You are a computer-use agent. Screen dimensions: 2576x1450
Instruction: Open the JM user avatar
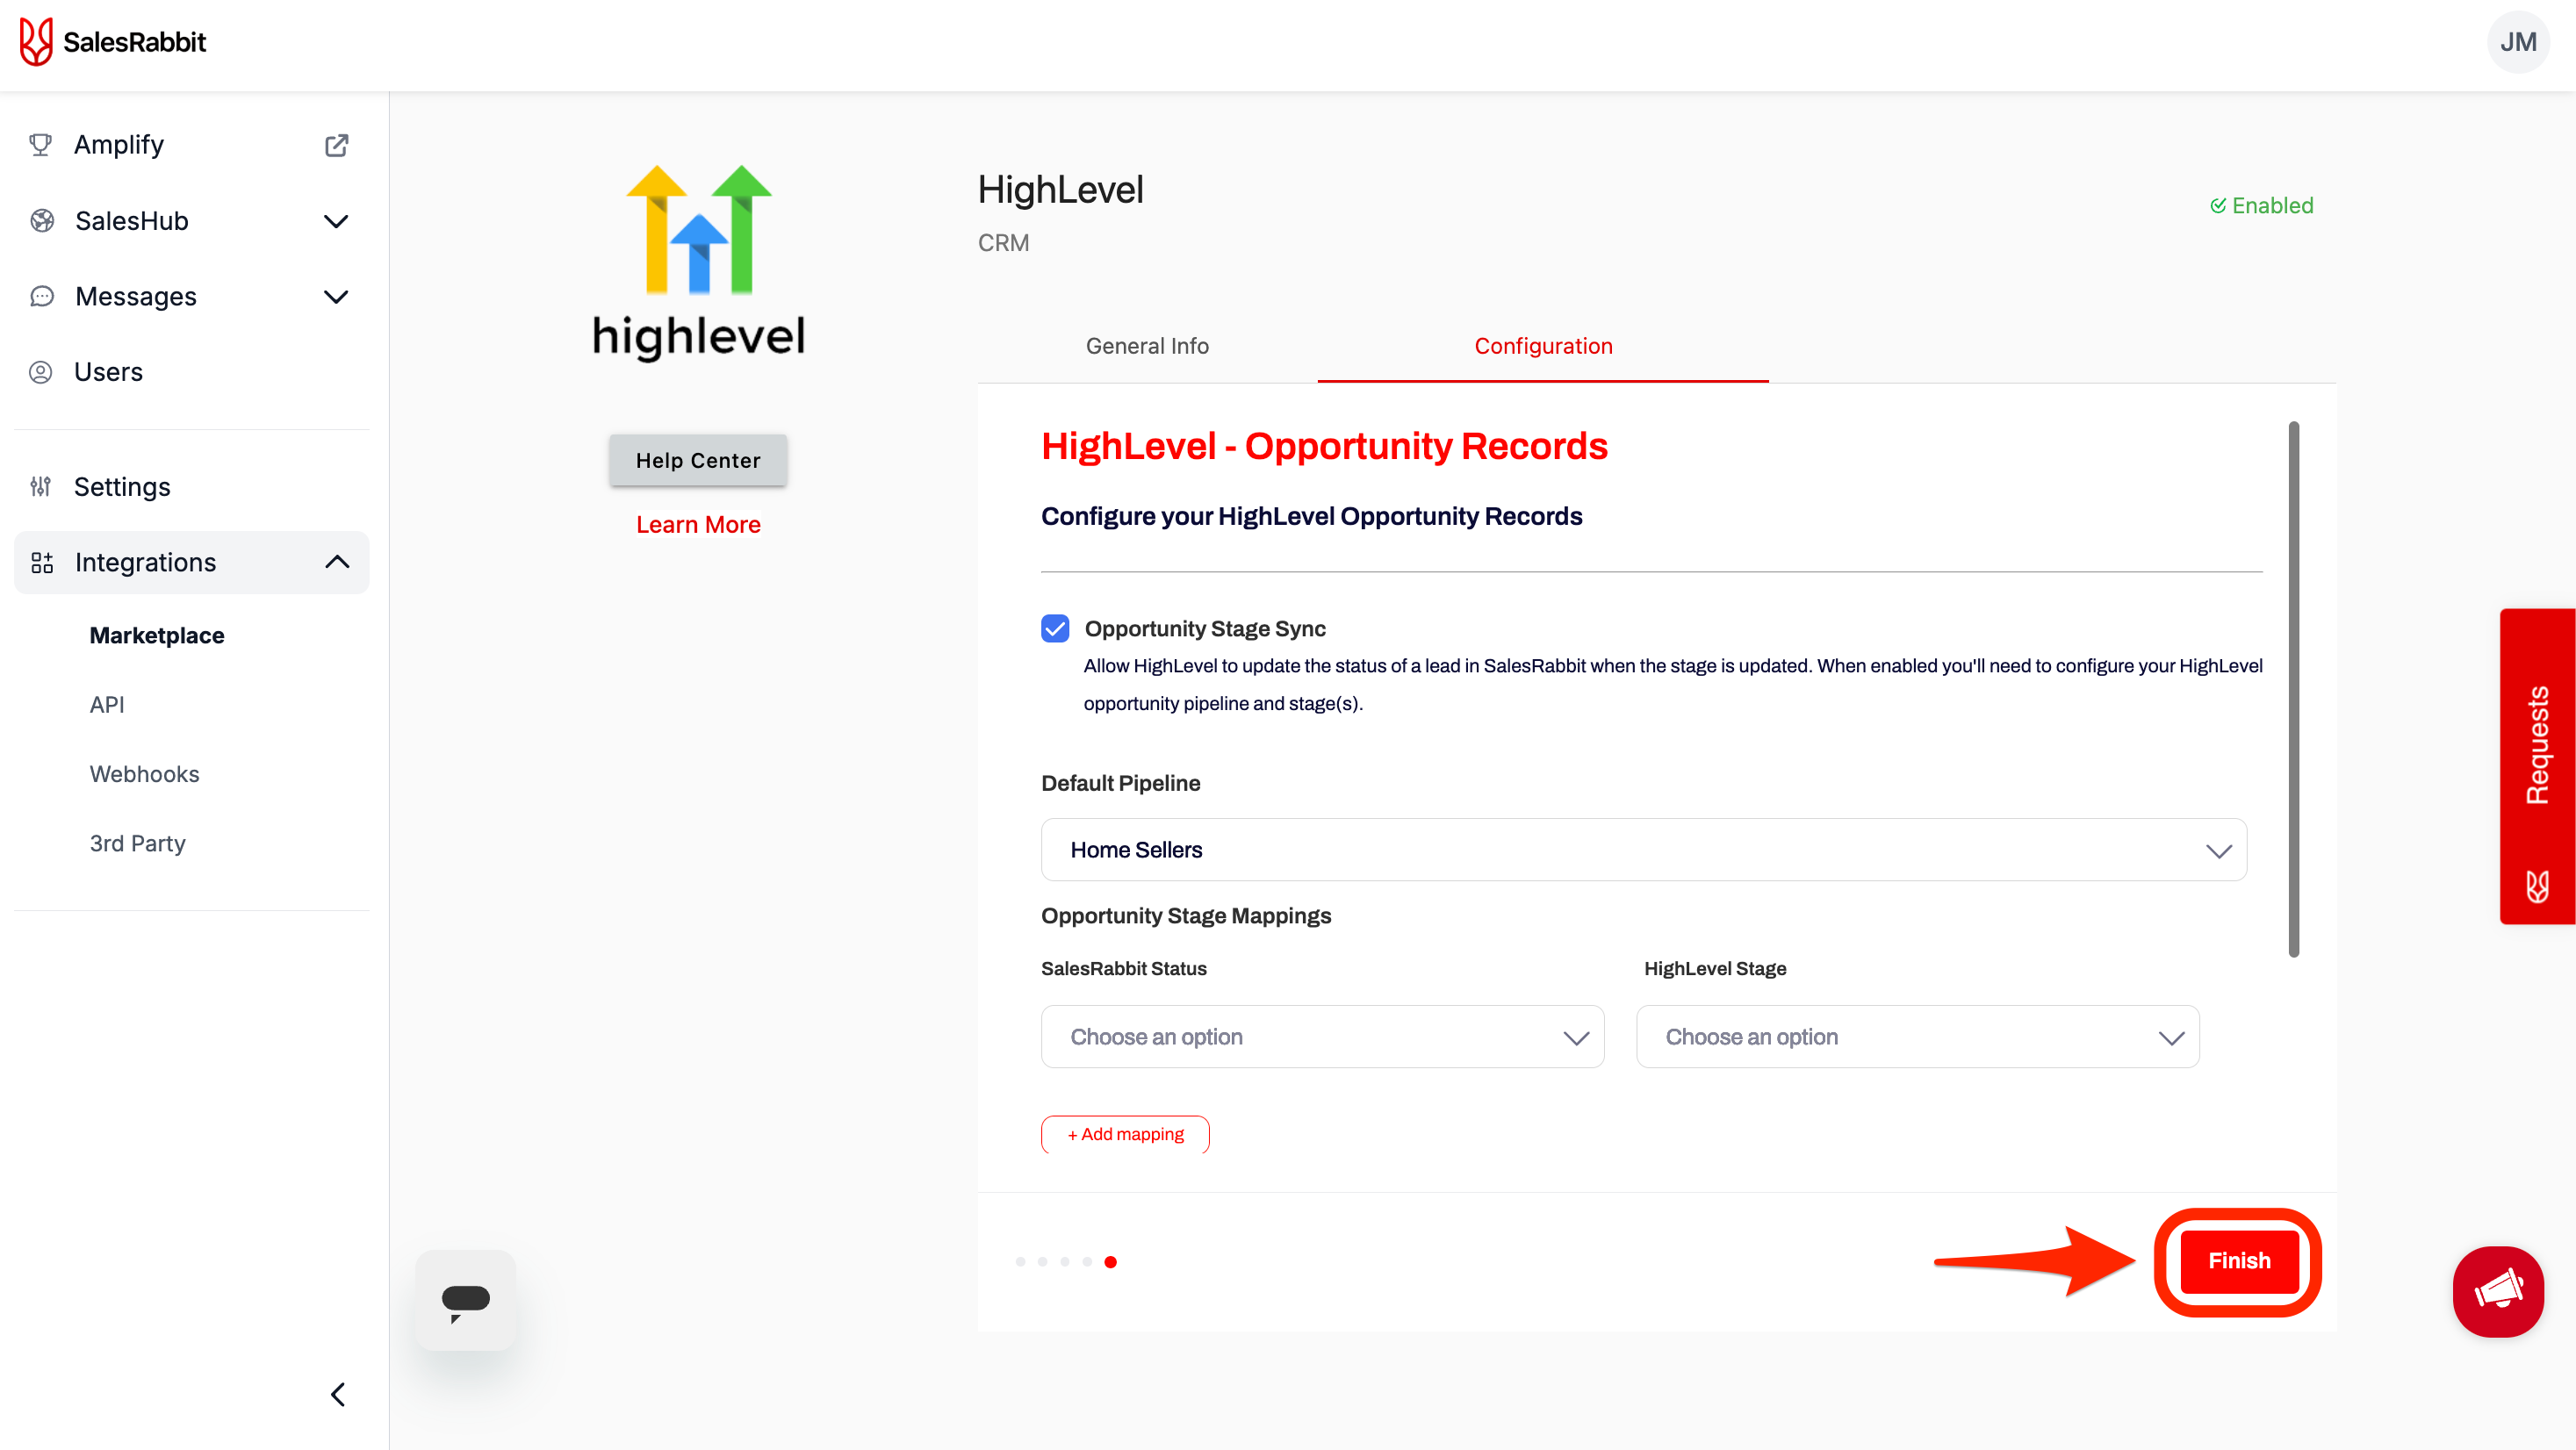2516,42
